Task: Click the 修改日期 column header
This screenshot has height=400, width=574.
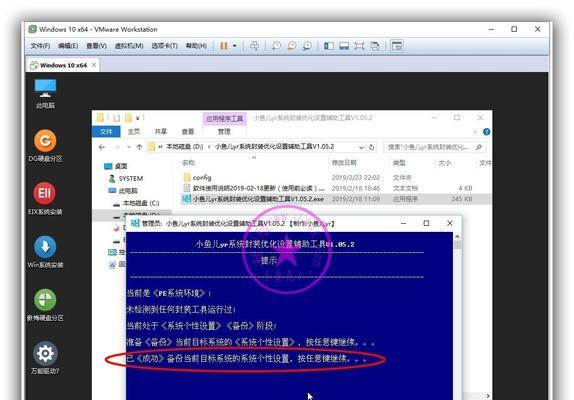Action: click(x=344, y=163)
